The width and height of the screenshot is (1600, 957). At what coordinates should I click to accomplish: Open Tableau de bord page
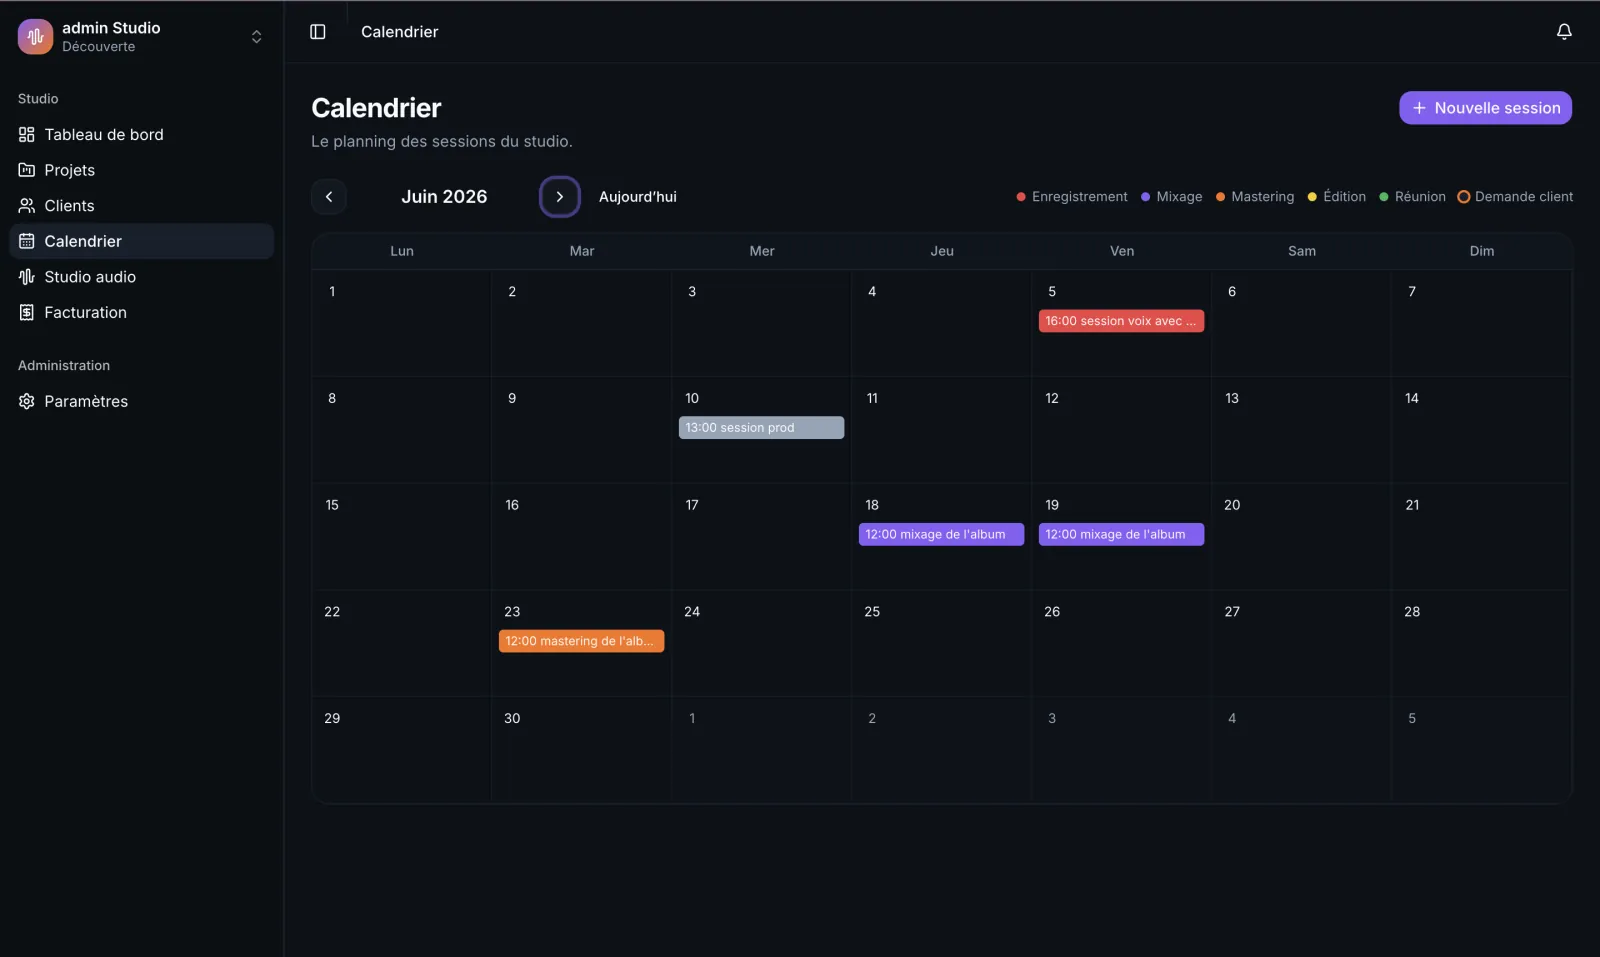[141, 135]
